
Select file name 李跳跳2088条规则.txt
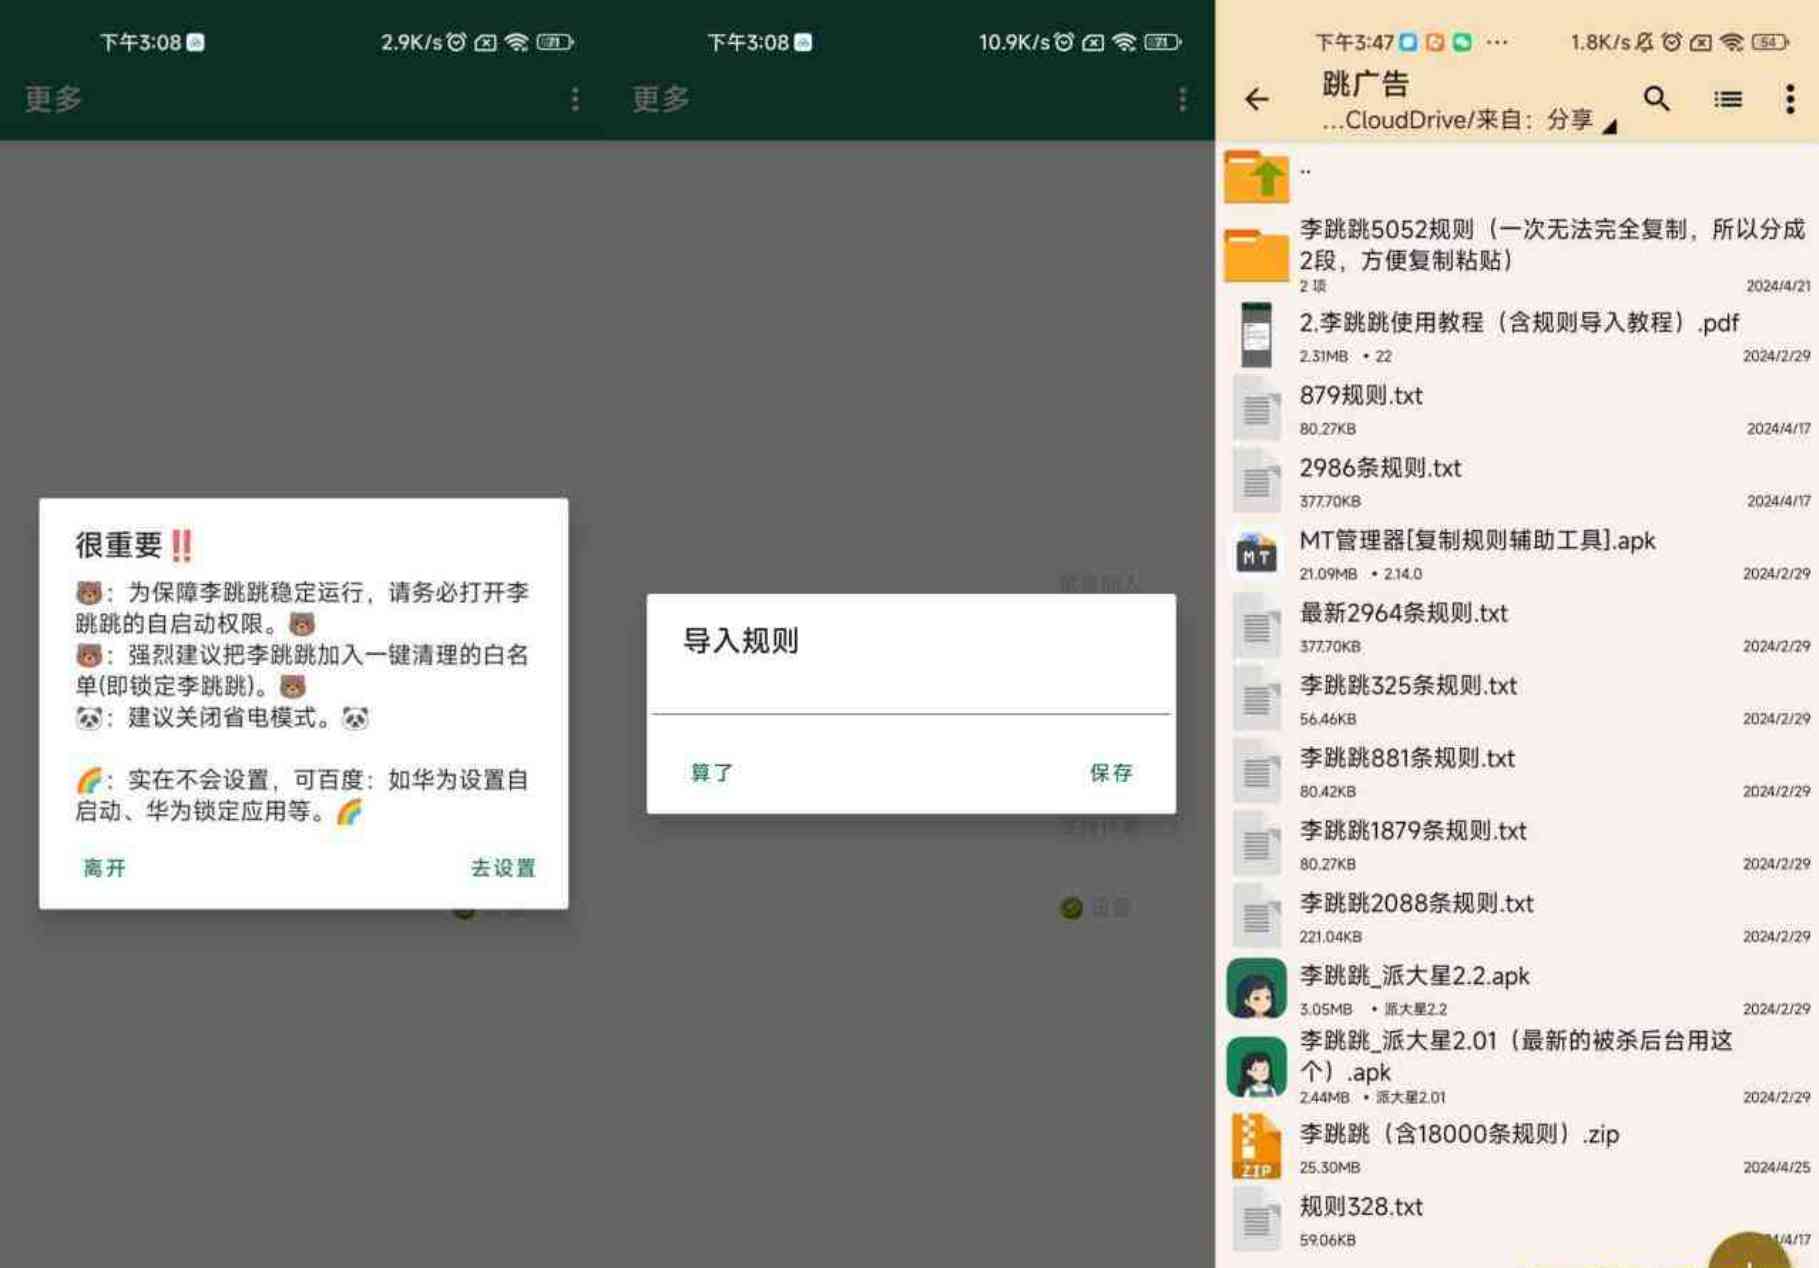pyautogui.click(x=1416, y=904)
